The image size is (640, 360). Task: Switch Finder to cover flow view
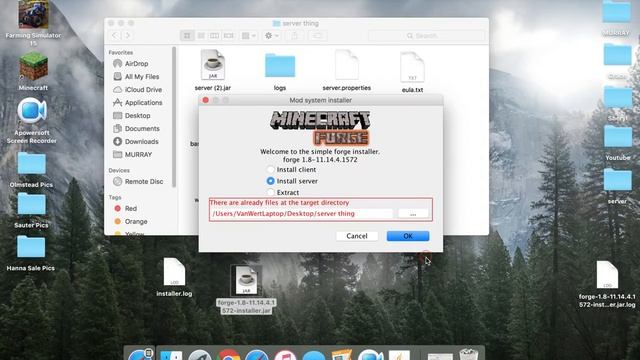click(x=229, y=36)
